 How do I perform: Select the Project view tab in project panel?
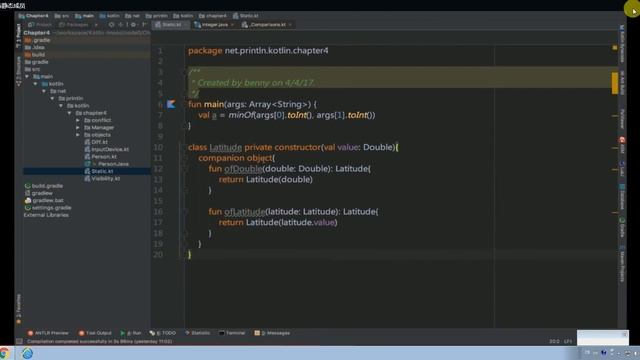pos(40,25)
